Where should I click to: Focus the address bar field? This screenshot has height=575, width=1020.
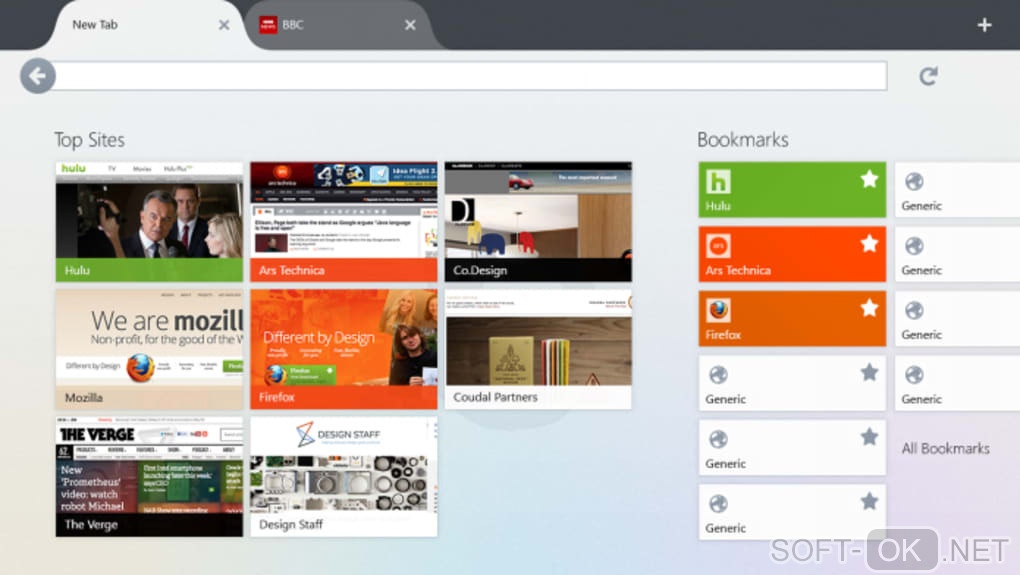469,76
